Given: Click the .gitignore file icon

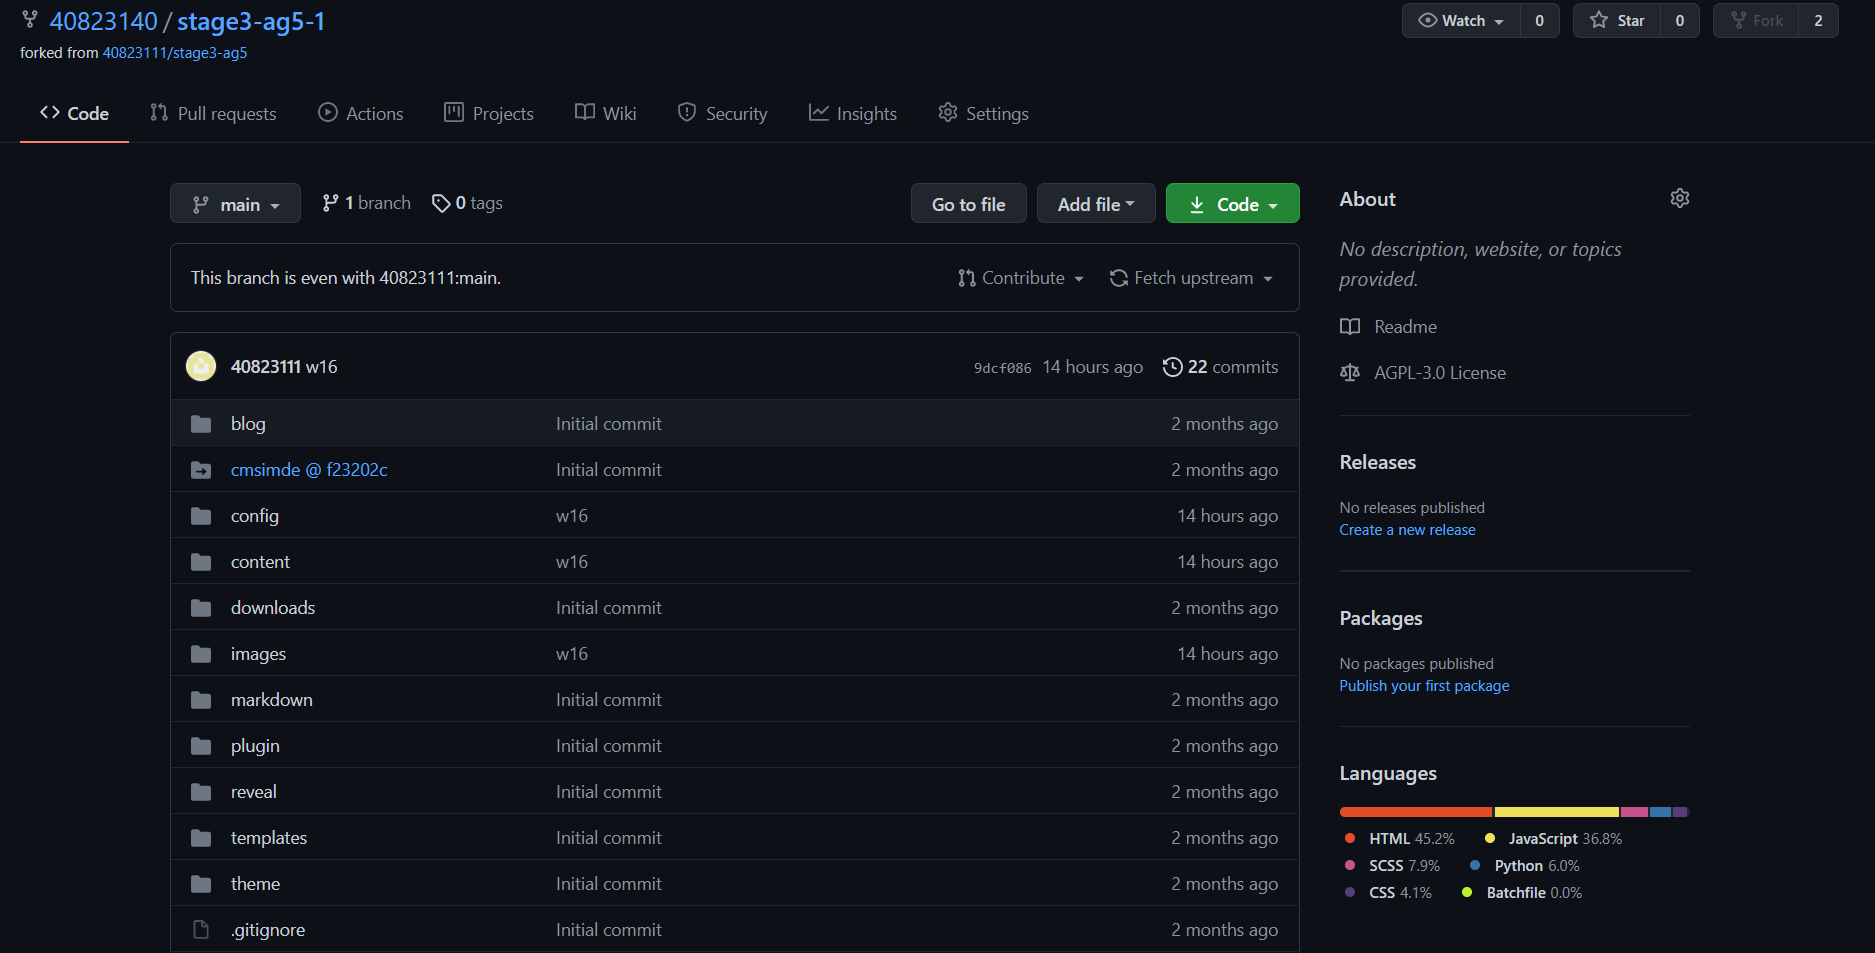Looking at the screenshot, I should pos(201,930).
